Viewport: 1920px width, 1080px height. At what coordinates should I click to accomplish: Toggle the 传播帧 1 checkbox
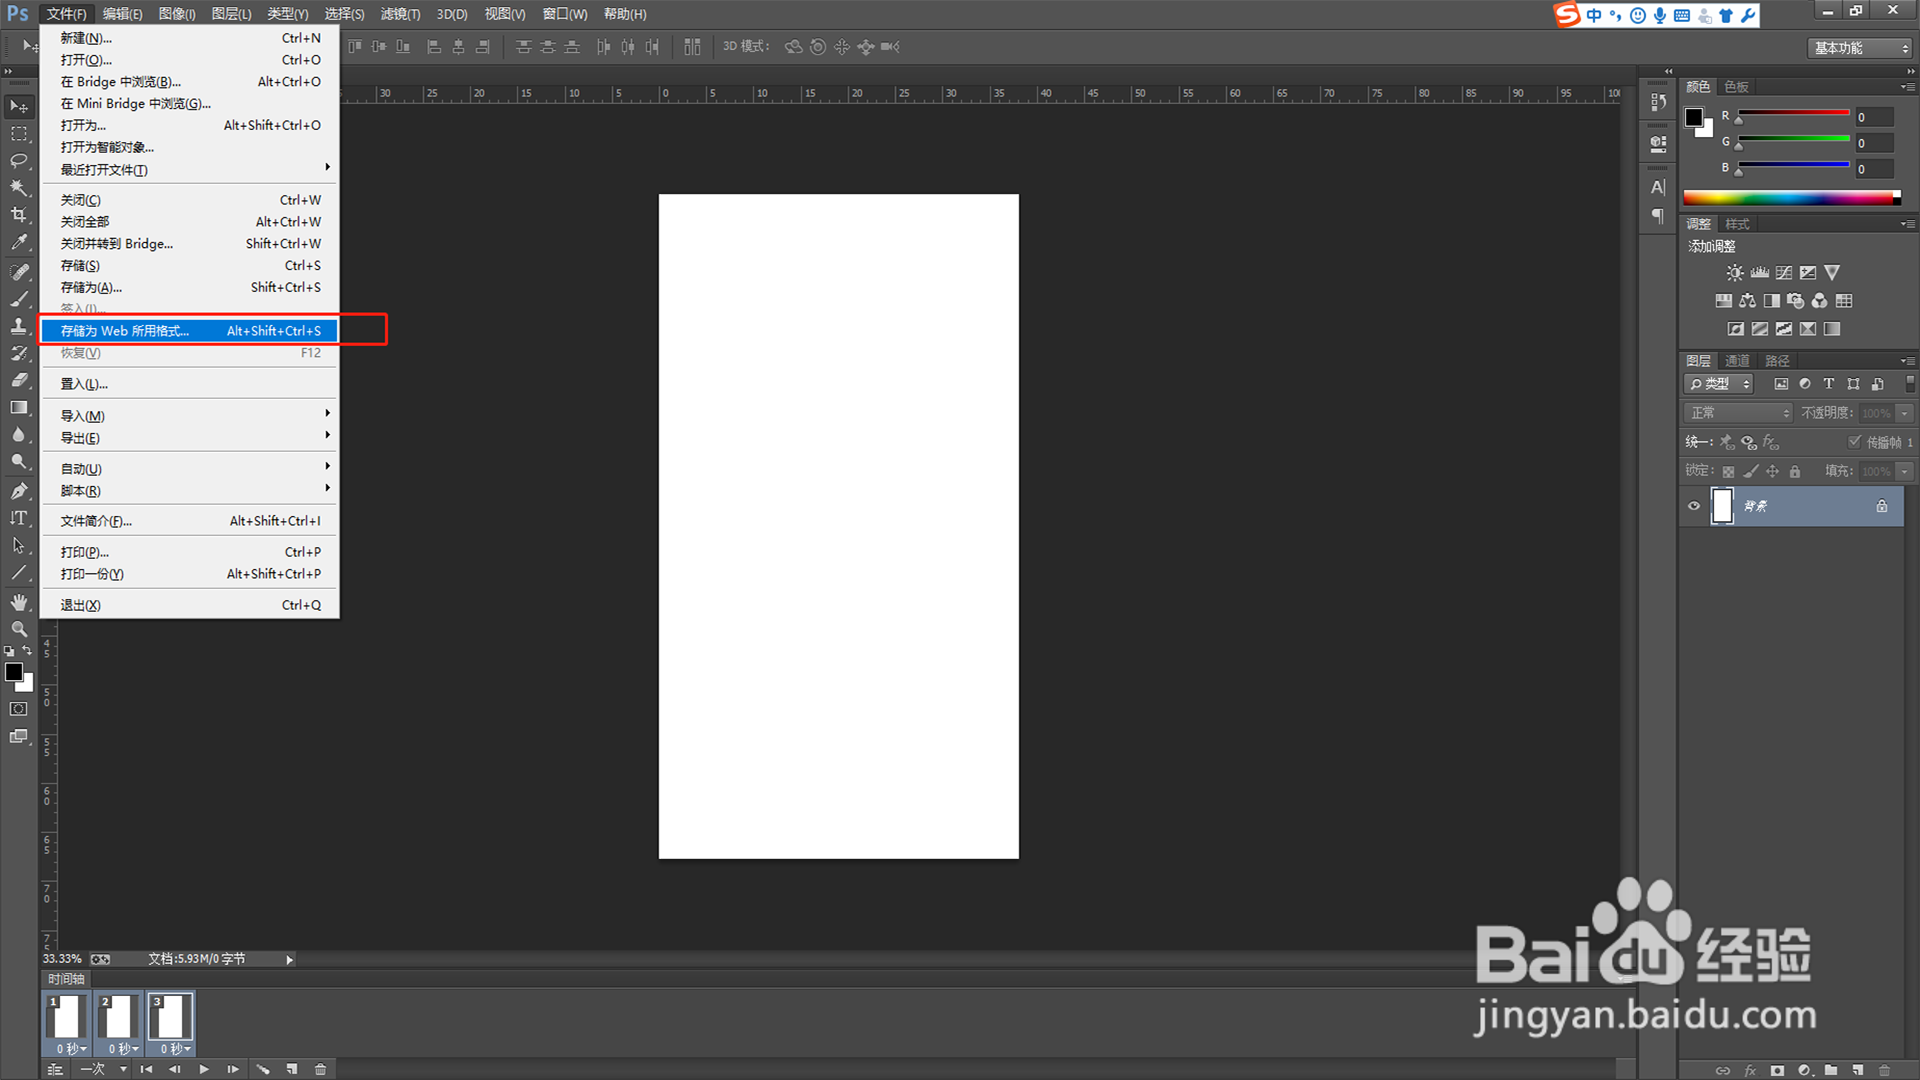coord(1854,442)
